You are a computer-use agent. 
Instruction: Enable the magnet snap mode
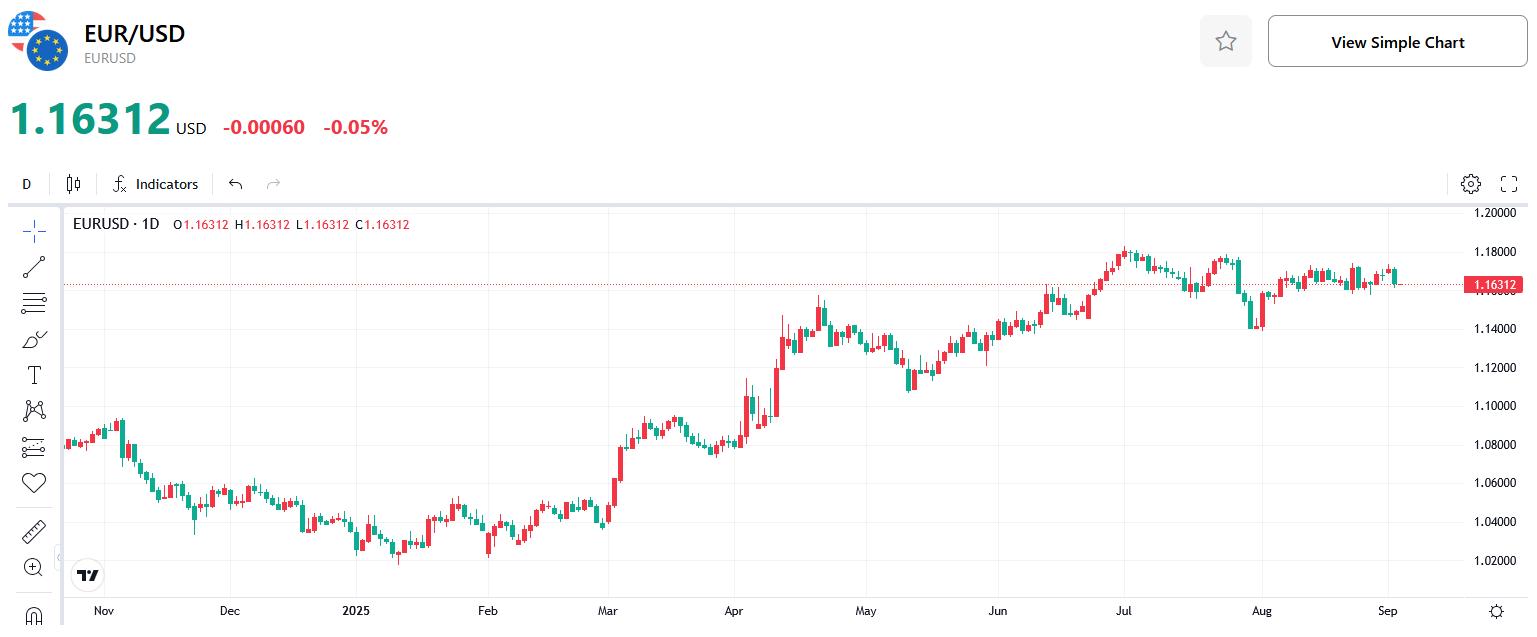pos(33,615)
